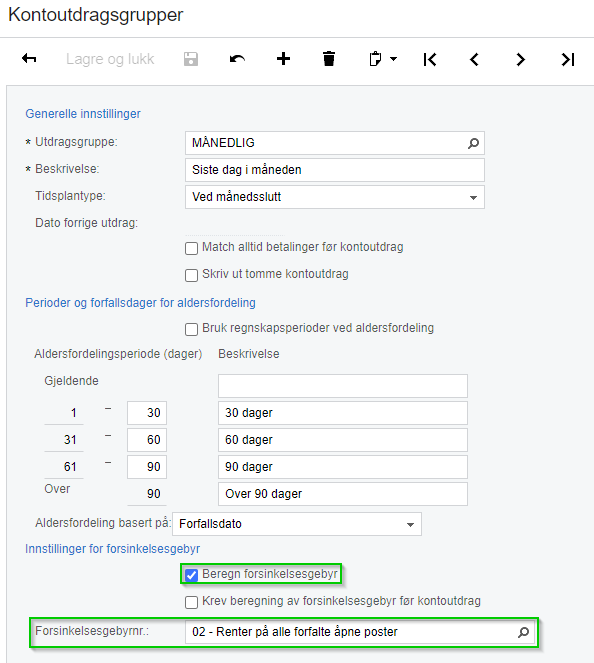Uncheck Beregn forsinkelsesgebyr checkbox
The height and width of the screenshot is (663, 594).
(x=192, y=575)
